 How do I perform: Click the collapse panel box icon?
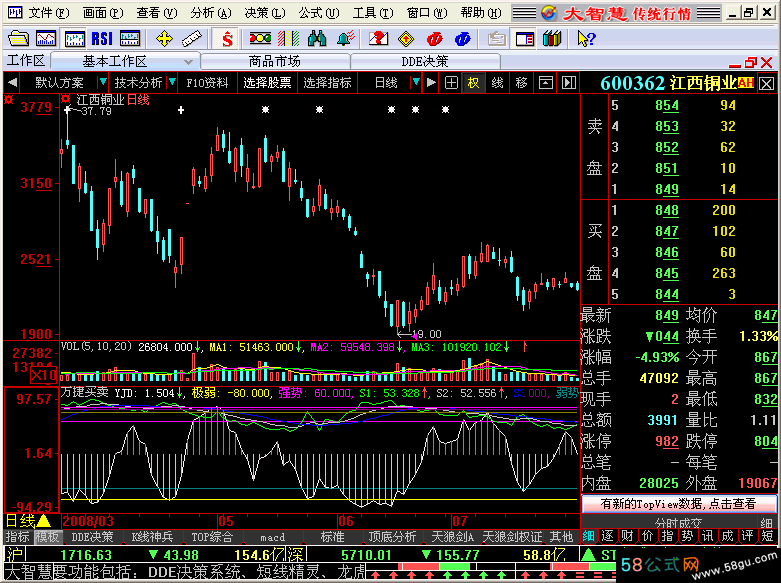coord(545,83)
